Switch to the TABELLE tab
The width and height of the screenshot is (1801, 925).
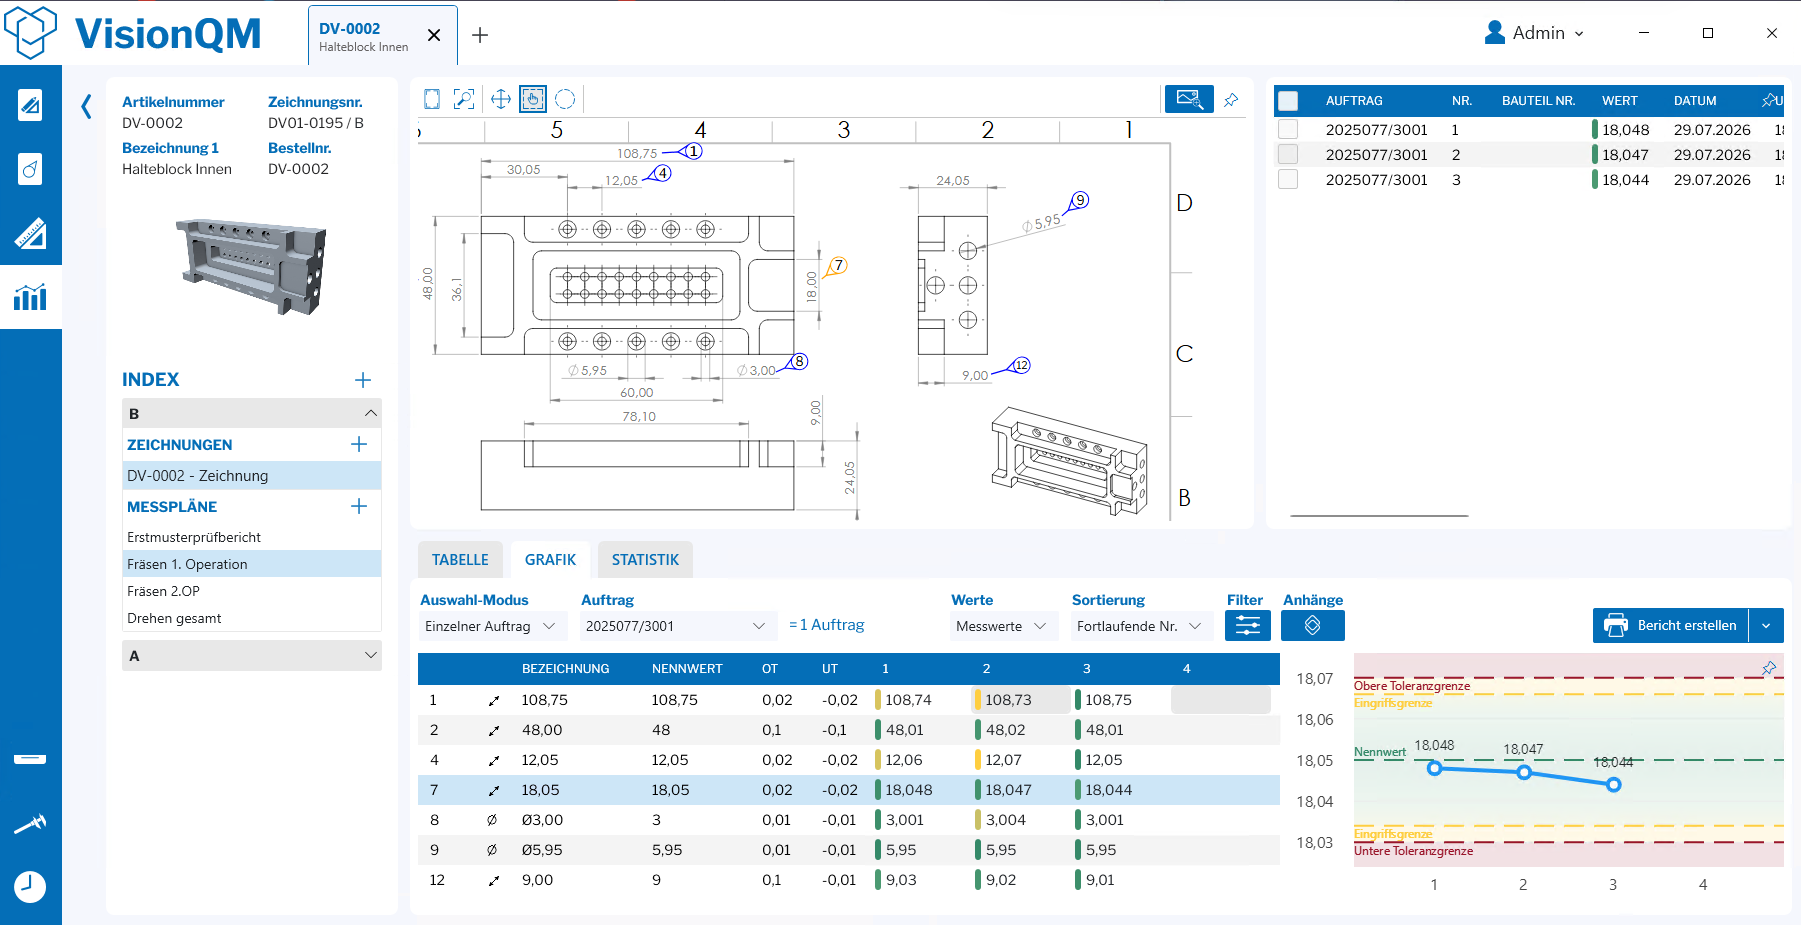click(x=460, y=560)
